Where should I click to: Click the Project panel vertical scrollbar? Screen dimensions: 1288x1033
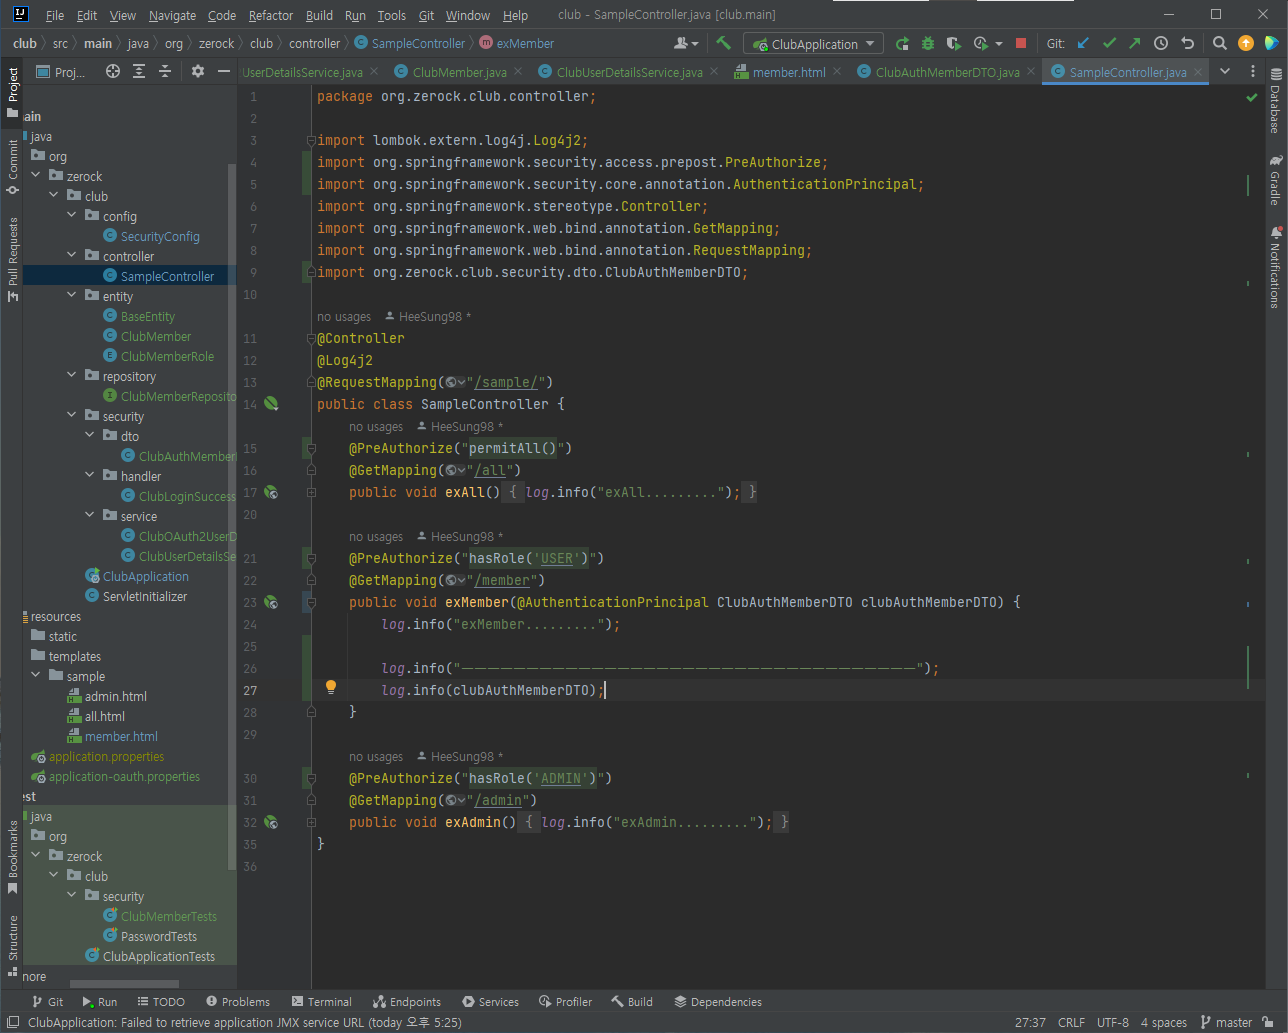coord(232,515)
